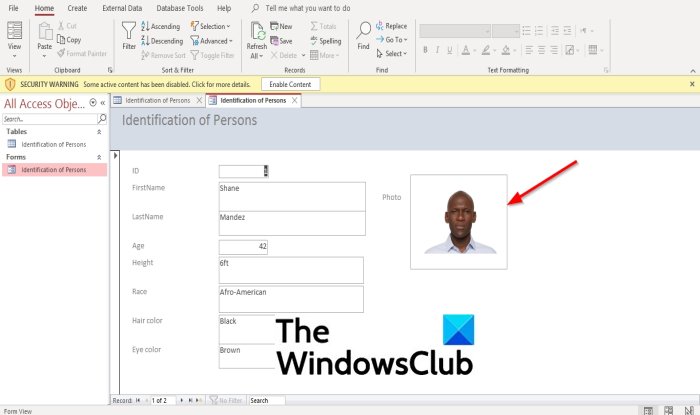The height and width of the screenshot is (415, 700).
Task: Click the Copy command
Action: point(69,40)
